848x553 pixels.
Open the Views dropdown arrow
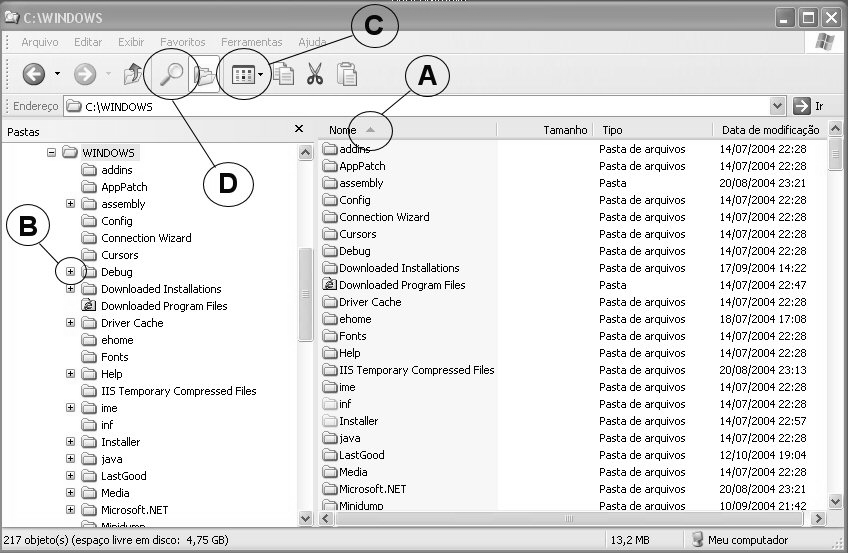[261, 75]
